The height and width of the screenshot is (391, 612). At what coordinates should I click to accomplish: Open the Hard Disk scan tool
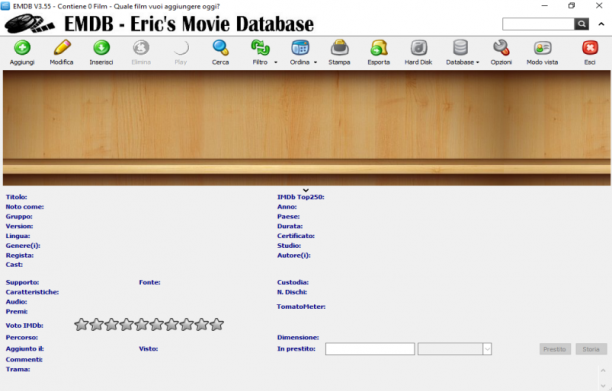point(419,48)
